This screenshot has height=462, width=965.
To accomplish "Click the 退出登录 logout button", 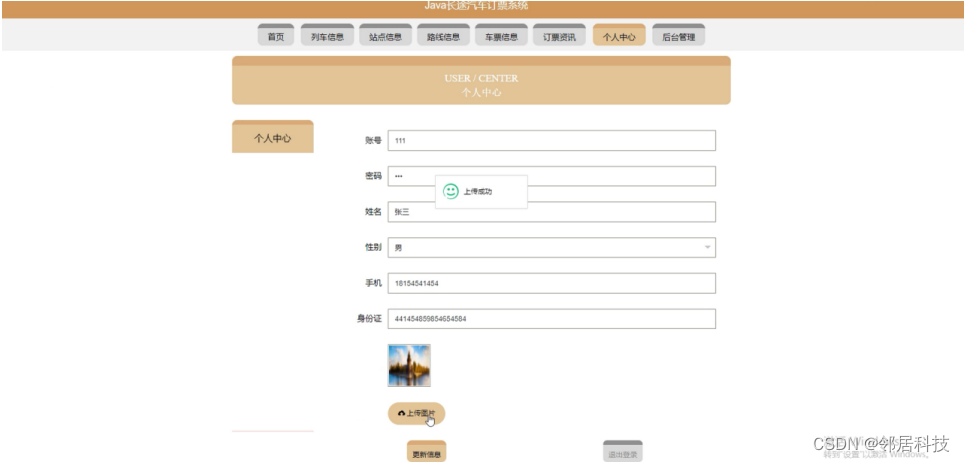I will coord(623,452).
